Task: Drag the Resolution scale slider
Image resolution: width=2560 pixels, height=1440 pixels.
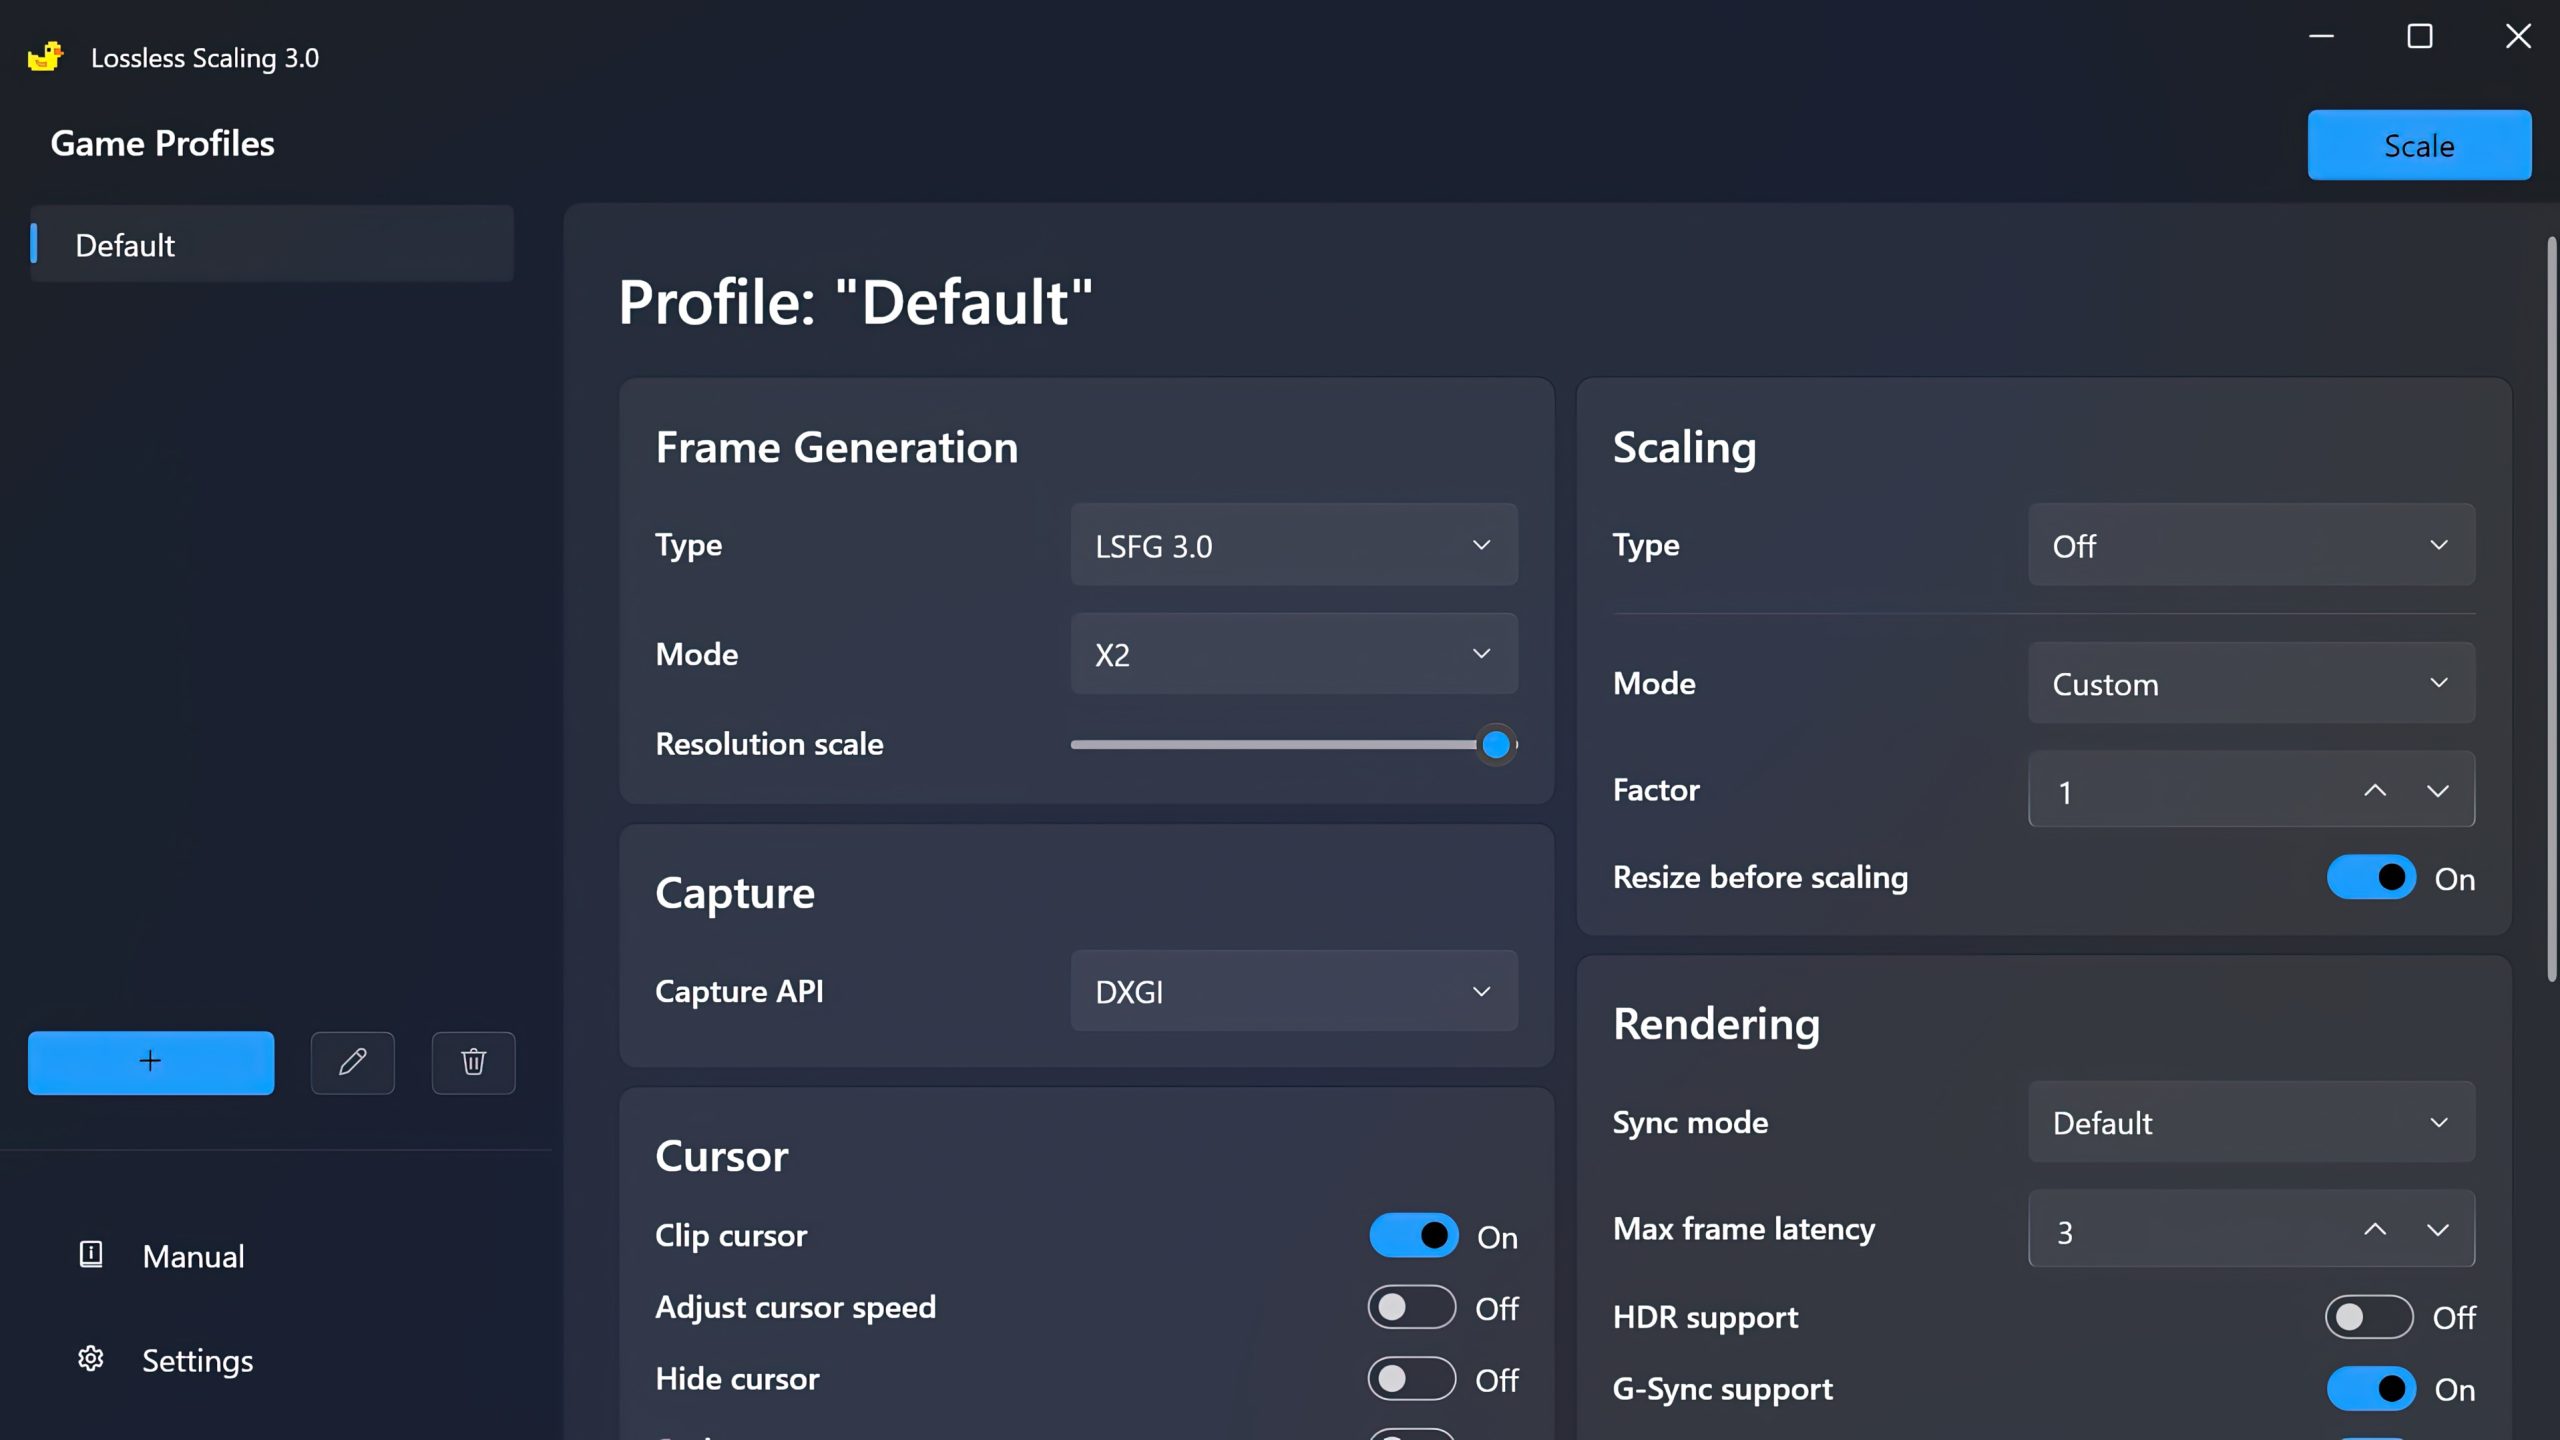Action: click(1496, 744)
